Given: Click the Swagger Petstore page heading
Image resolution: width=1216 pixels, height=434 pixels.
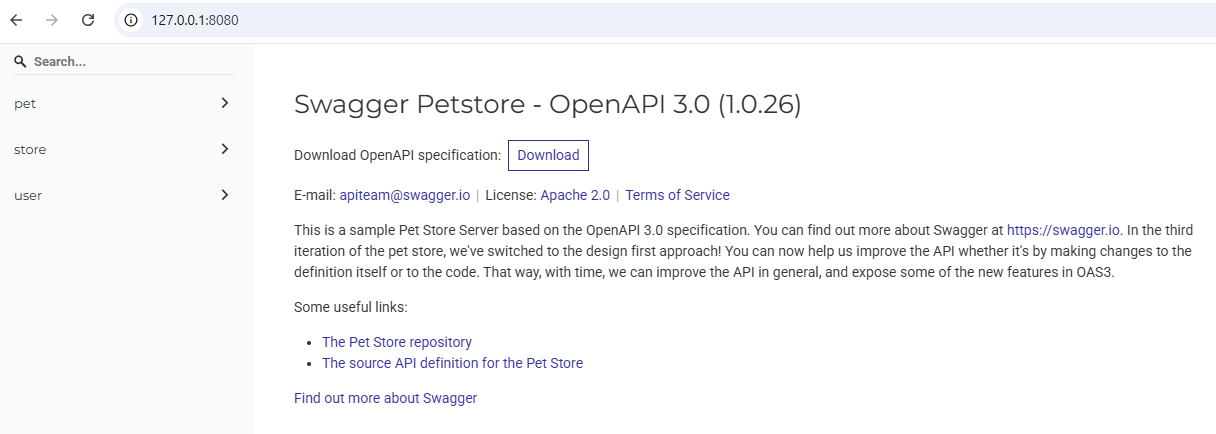Looking at the screenshot, I should (547, 104).
